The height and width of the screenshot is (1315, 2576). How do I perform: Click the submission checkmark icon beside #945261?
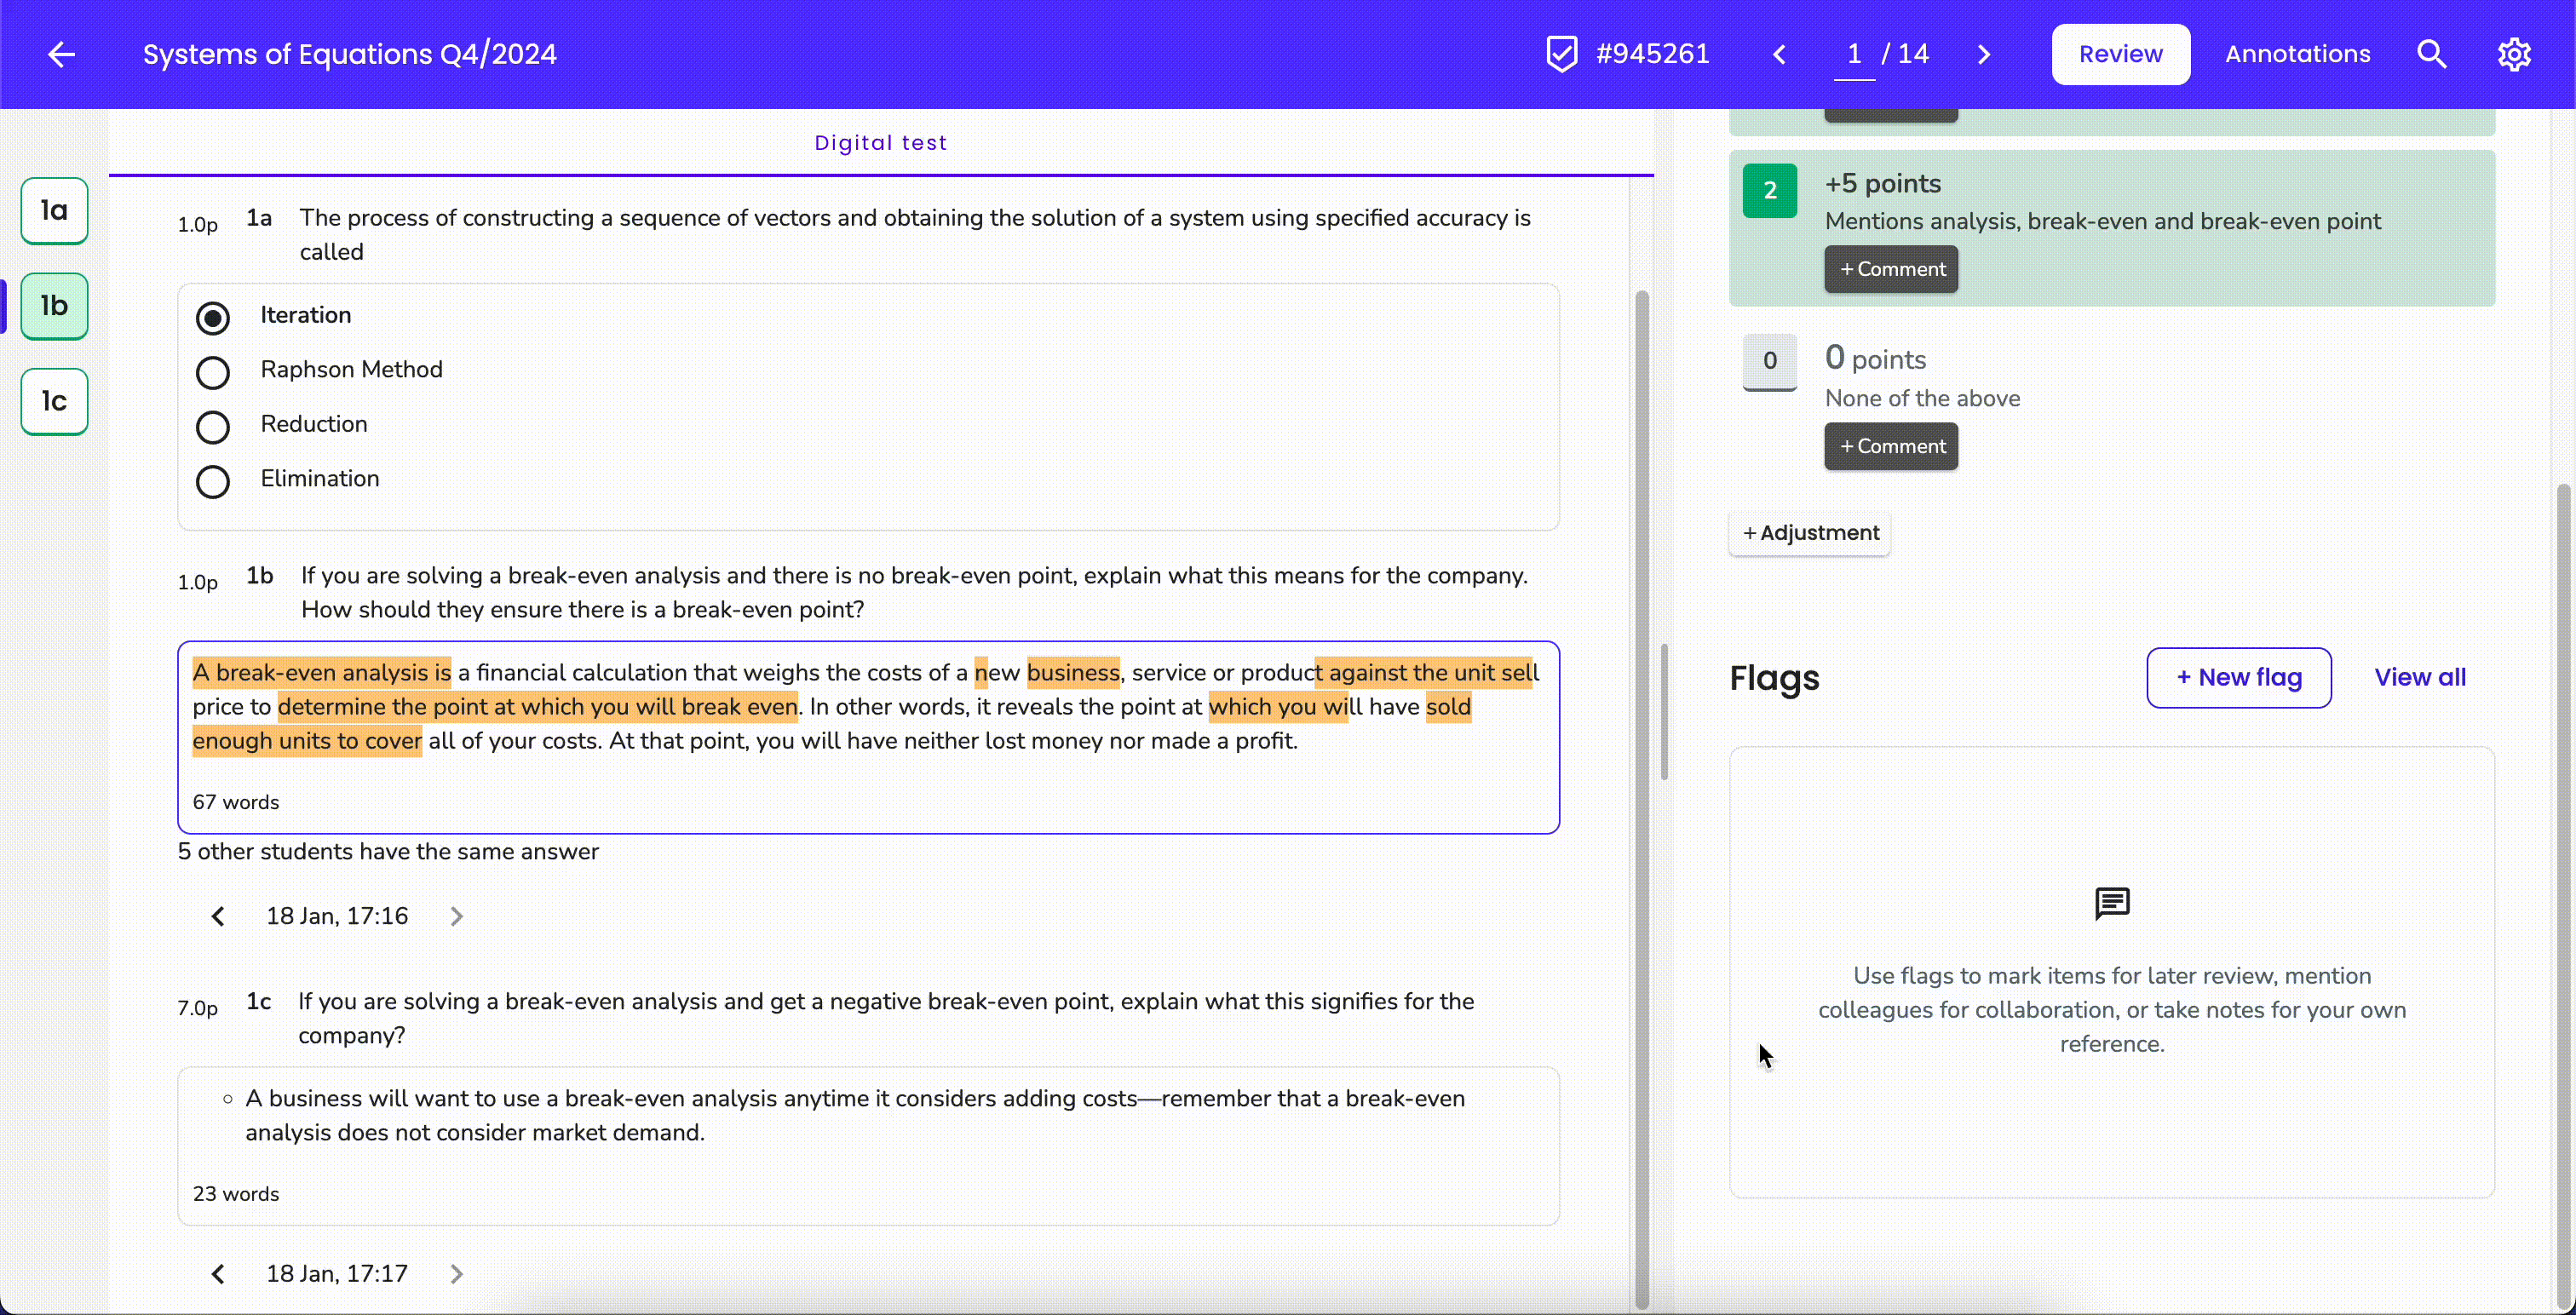1561,54
